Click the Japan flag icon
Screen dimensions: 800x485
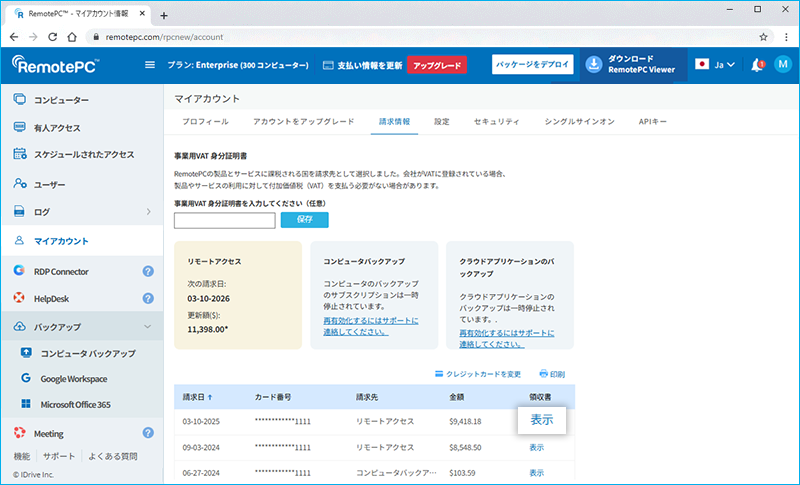(702, 64)
